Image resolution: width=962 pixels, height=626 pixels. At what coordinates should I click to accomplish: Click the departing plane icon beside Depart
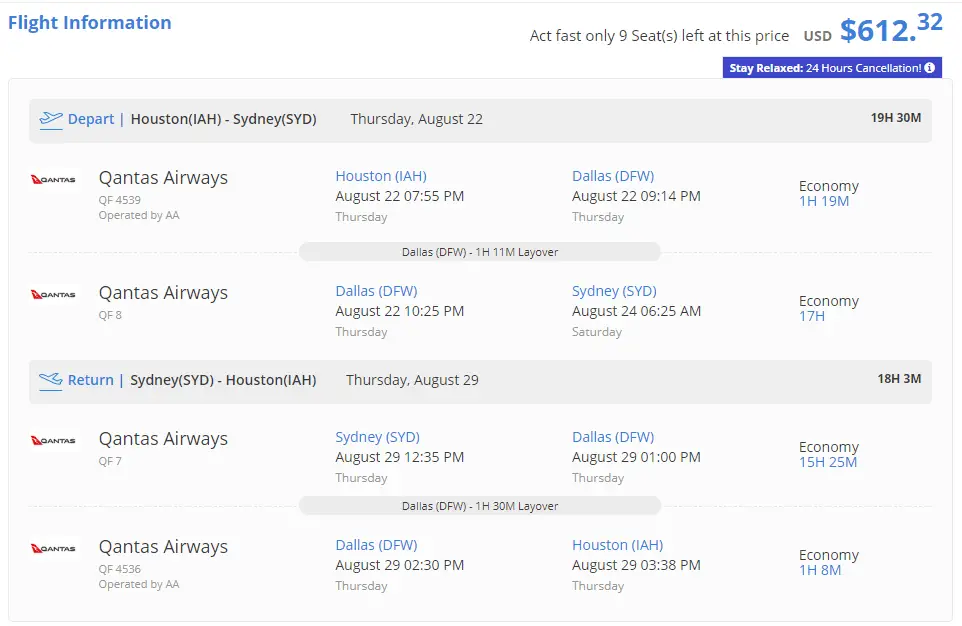point(50,119)
